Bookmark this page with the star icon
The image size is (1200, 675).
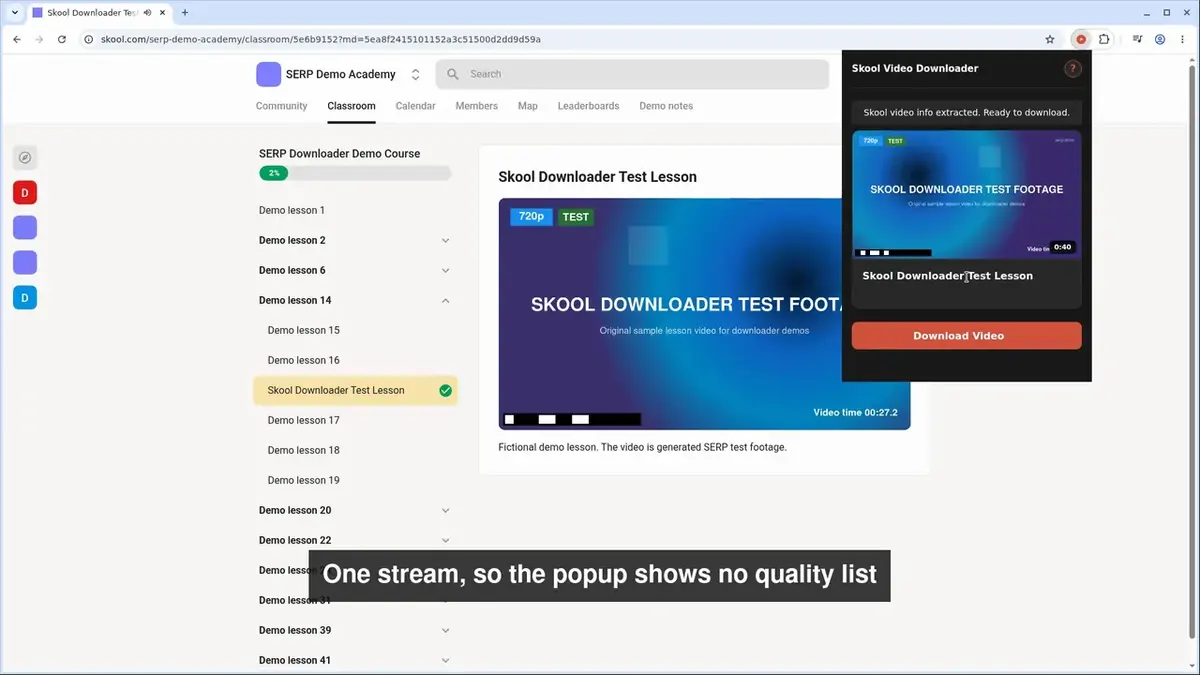tap(1050, 39)
